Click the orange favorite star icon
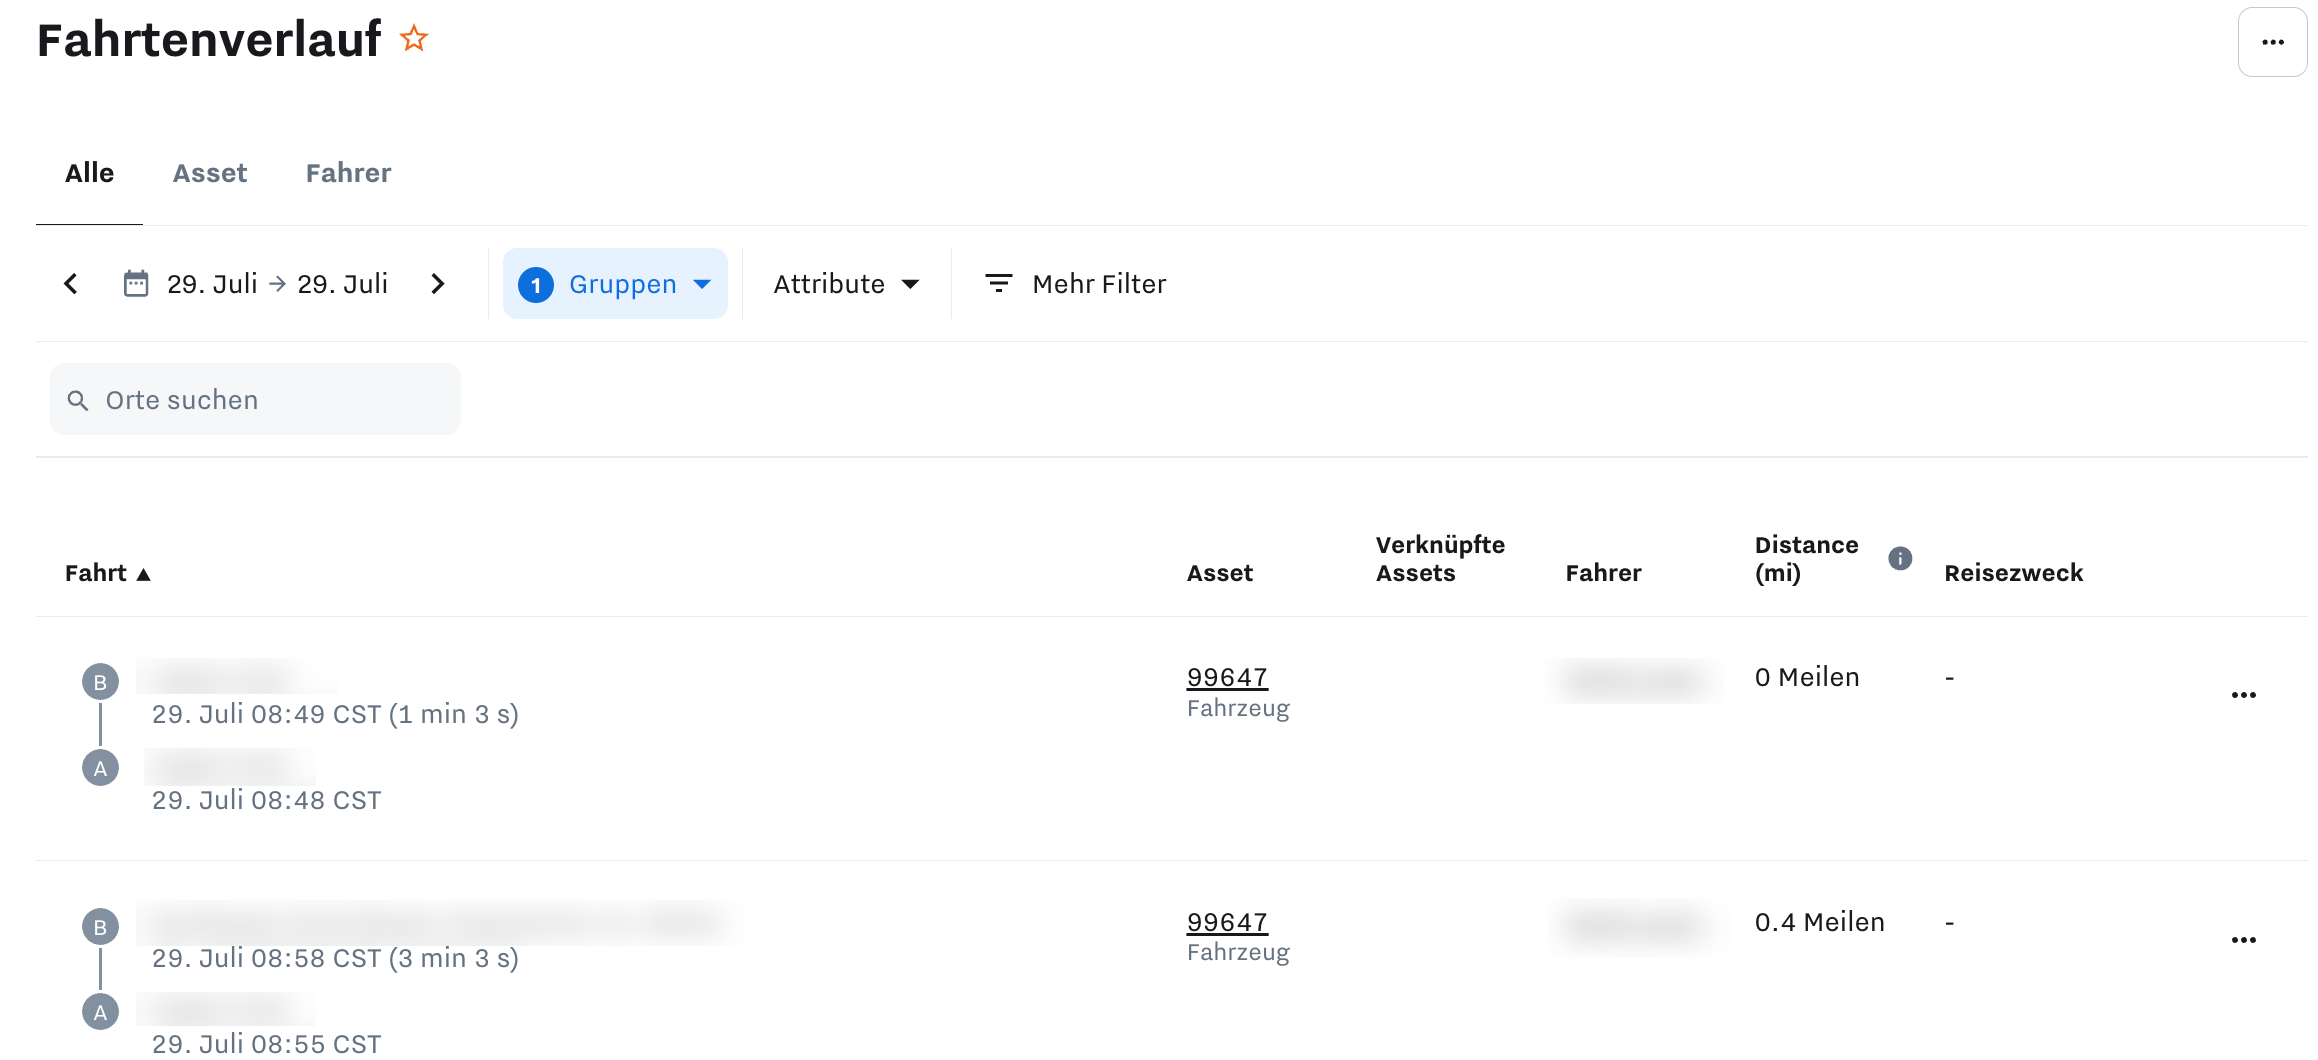 [414, 39]
